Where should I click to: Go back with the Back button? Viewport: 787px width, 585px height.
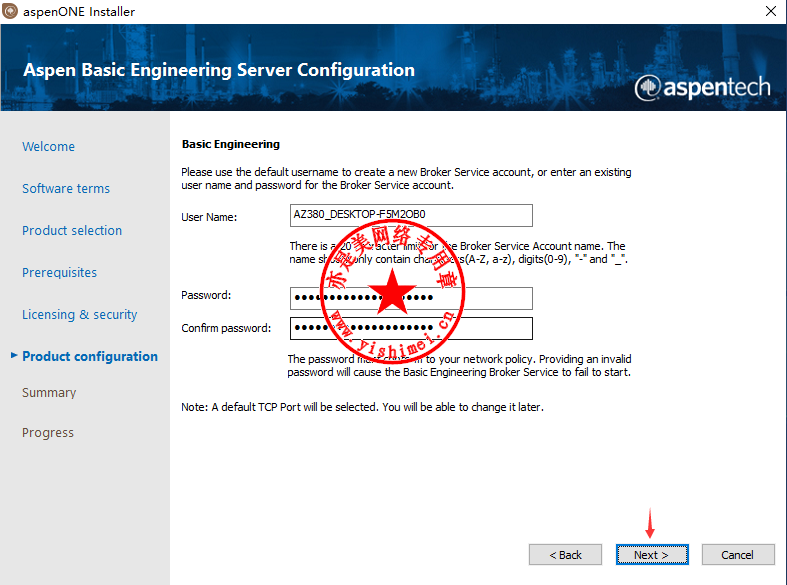pyautogui.click(x=565, y=554)
